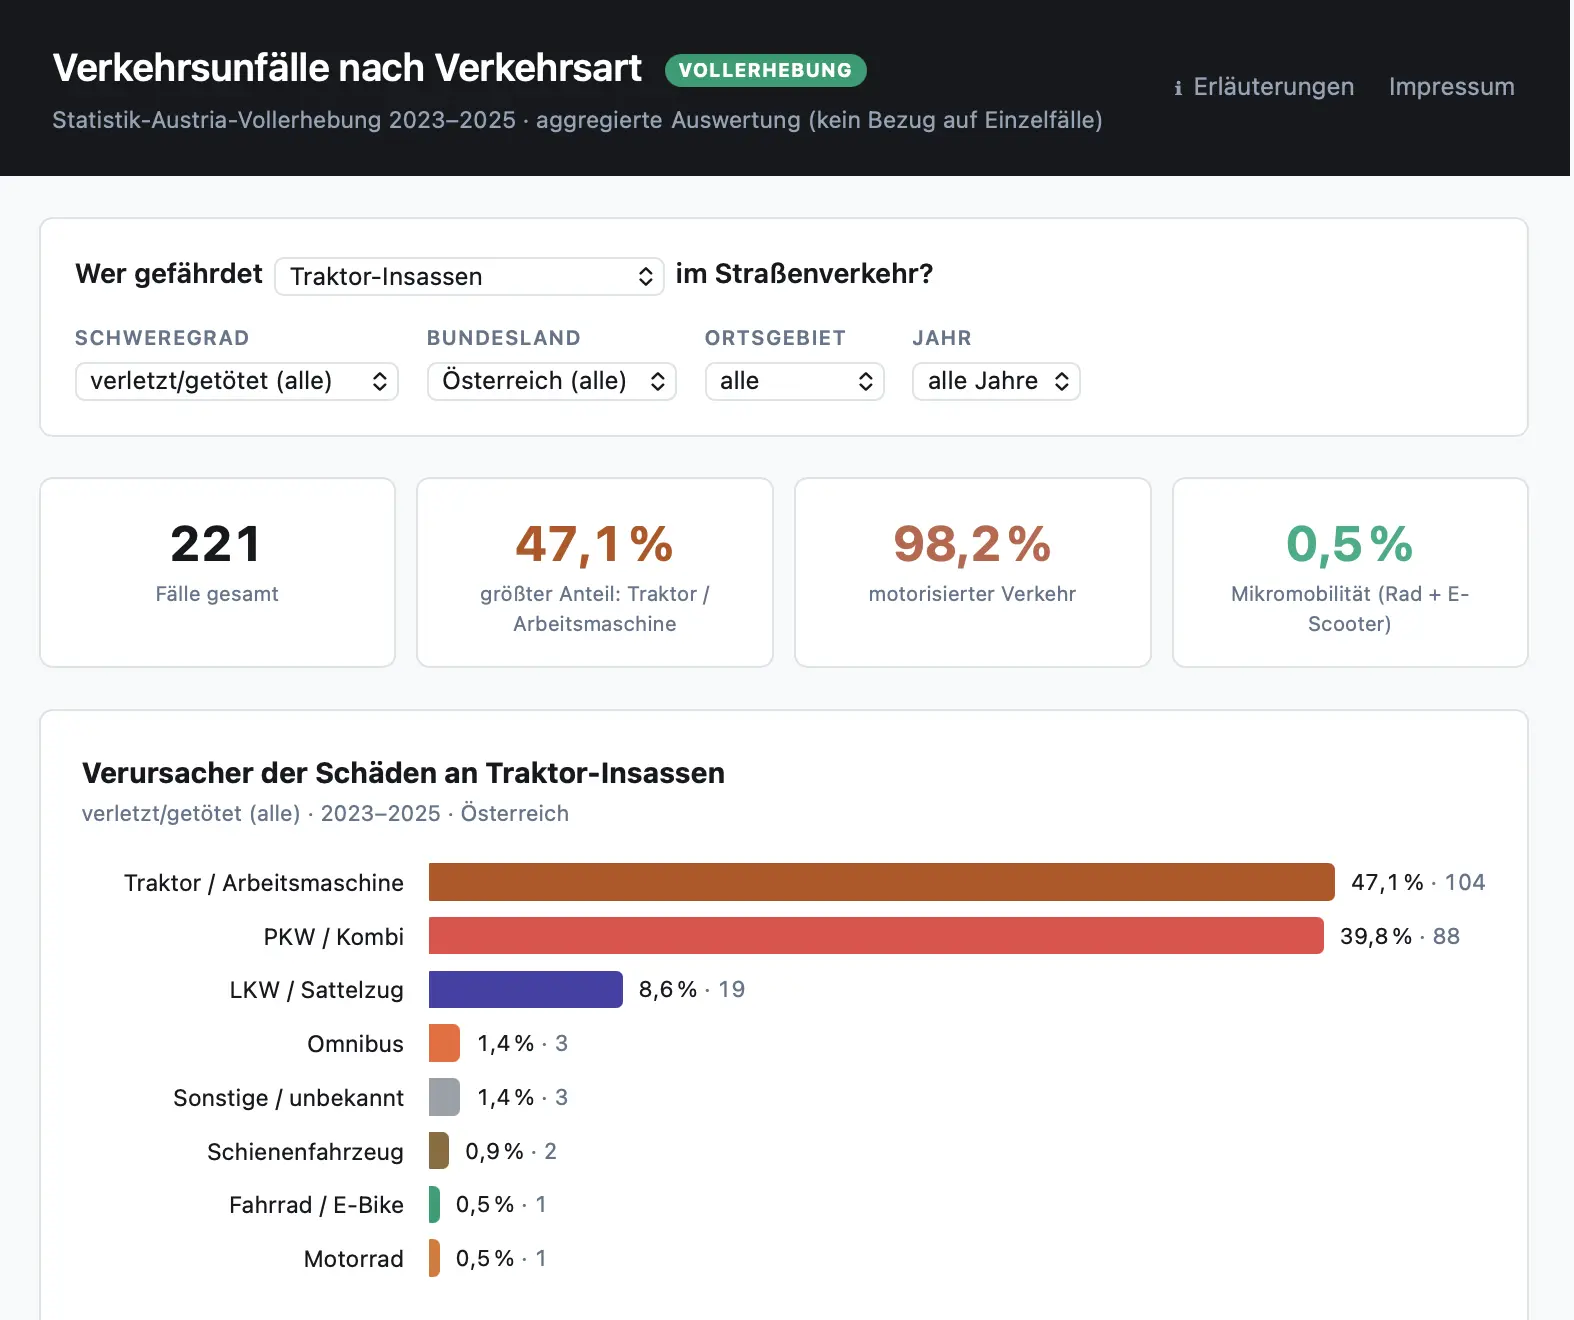
Task: Expand the Ortsgebiet alle dropdown
Action: [x=795, y=381]
